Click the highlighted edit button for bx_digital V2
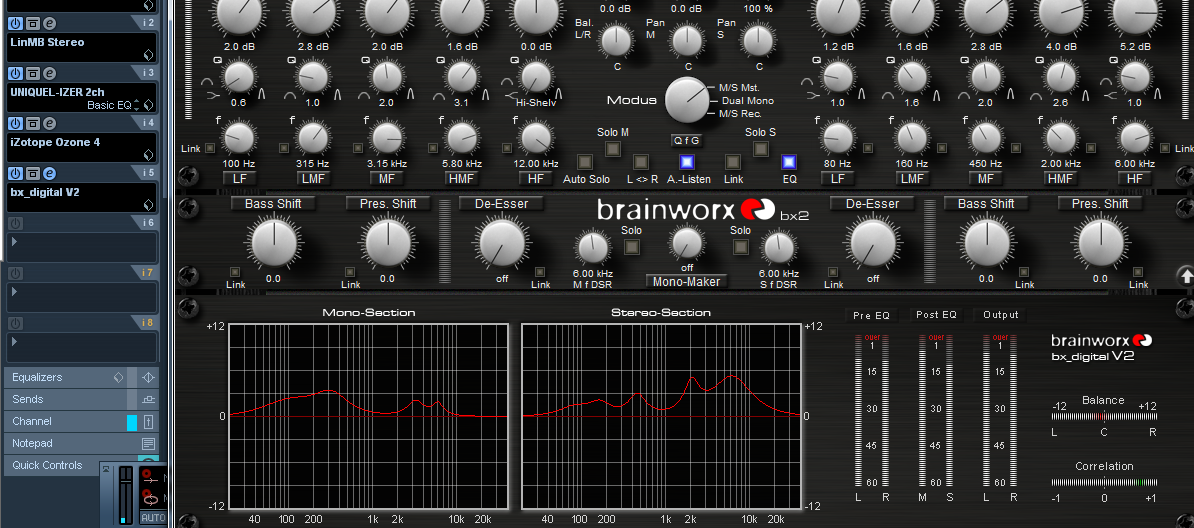 49,173
